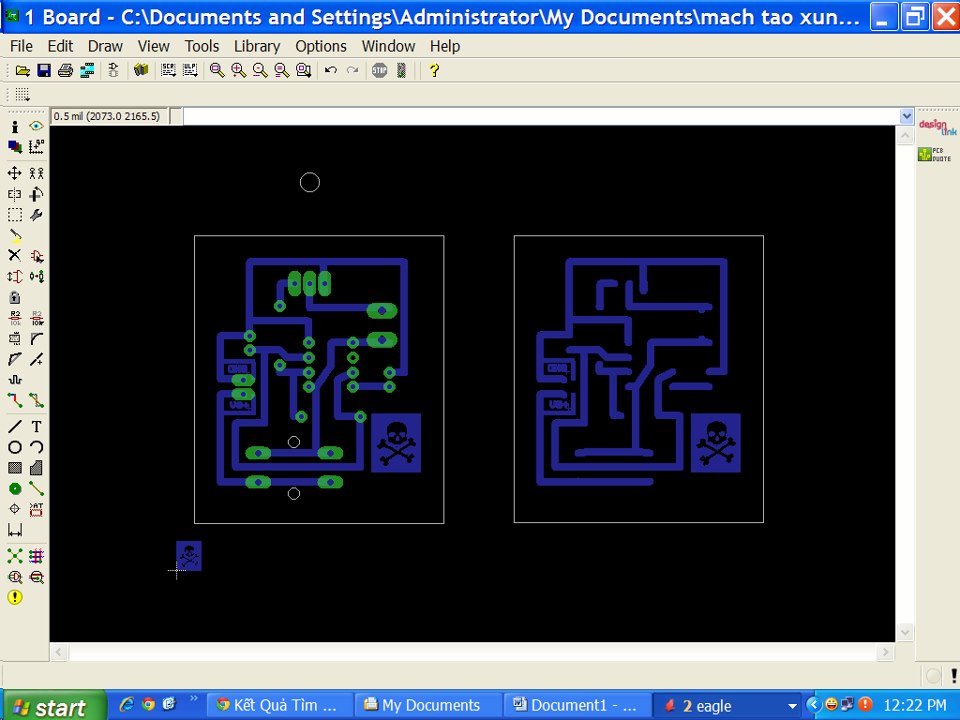The width and height of the screenshot is (960, 720).
Task: Select the Group (dashed rectangle) tool
Action: click(15, 215)
